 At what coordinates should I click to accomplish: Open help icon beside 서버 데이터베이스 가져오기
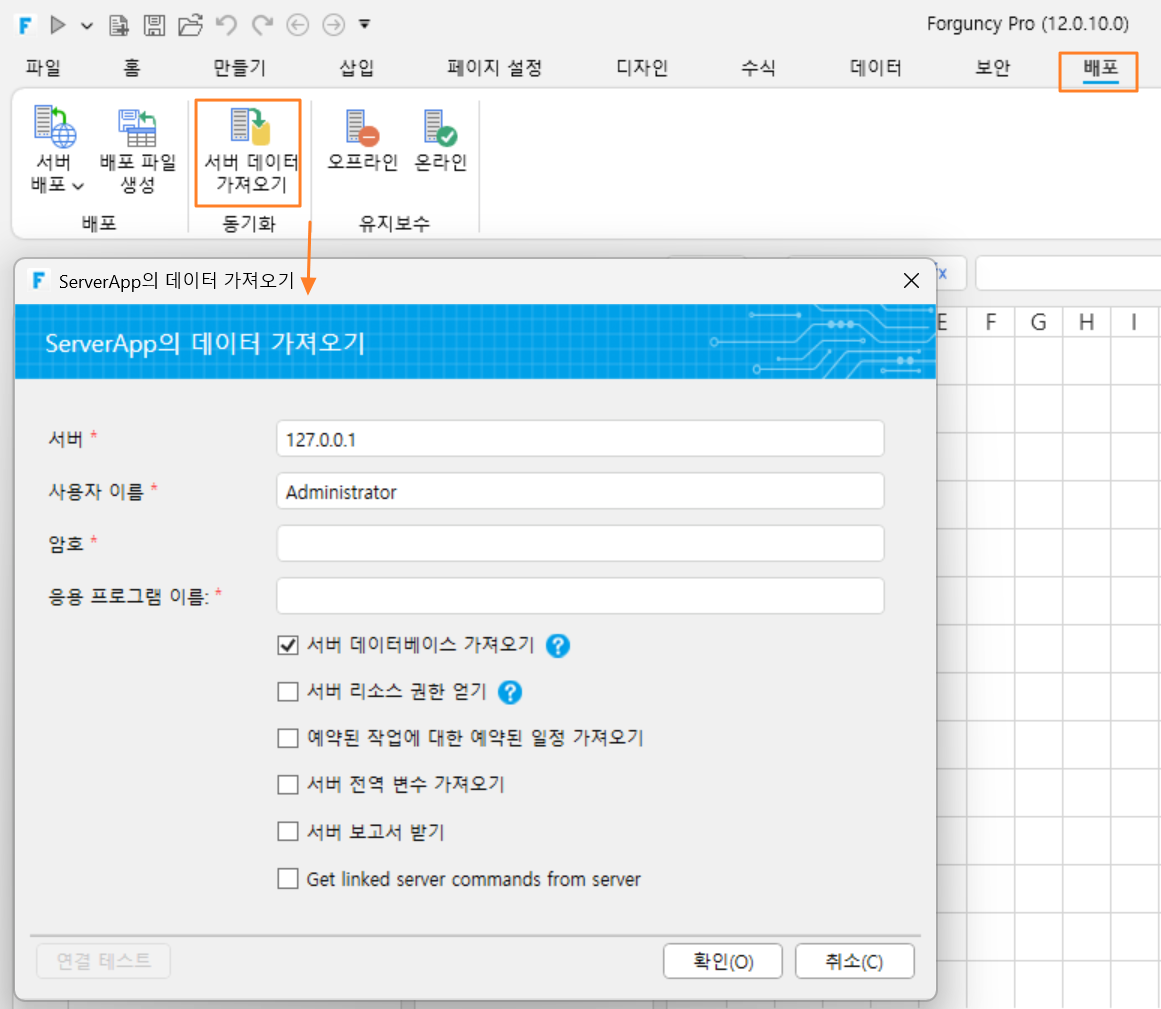558,646
